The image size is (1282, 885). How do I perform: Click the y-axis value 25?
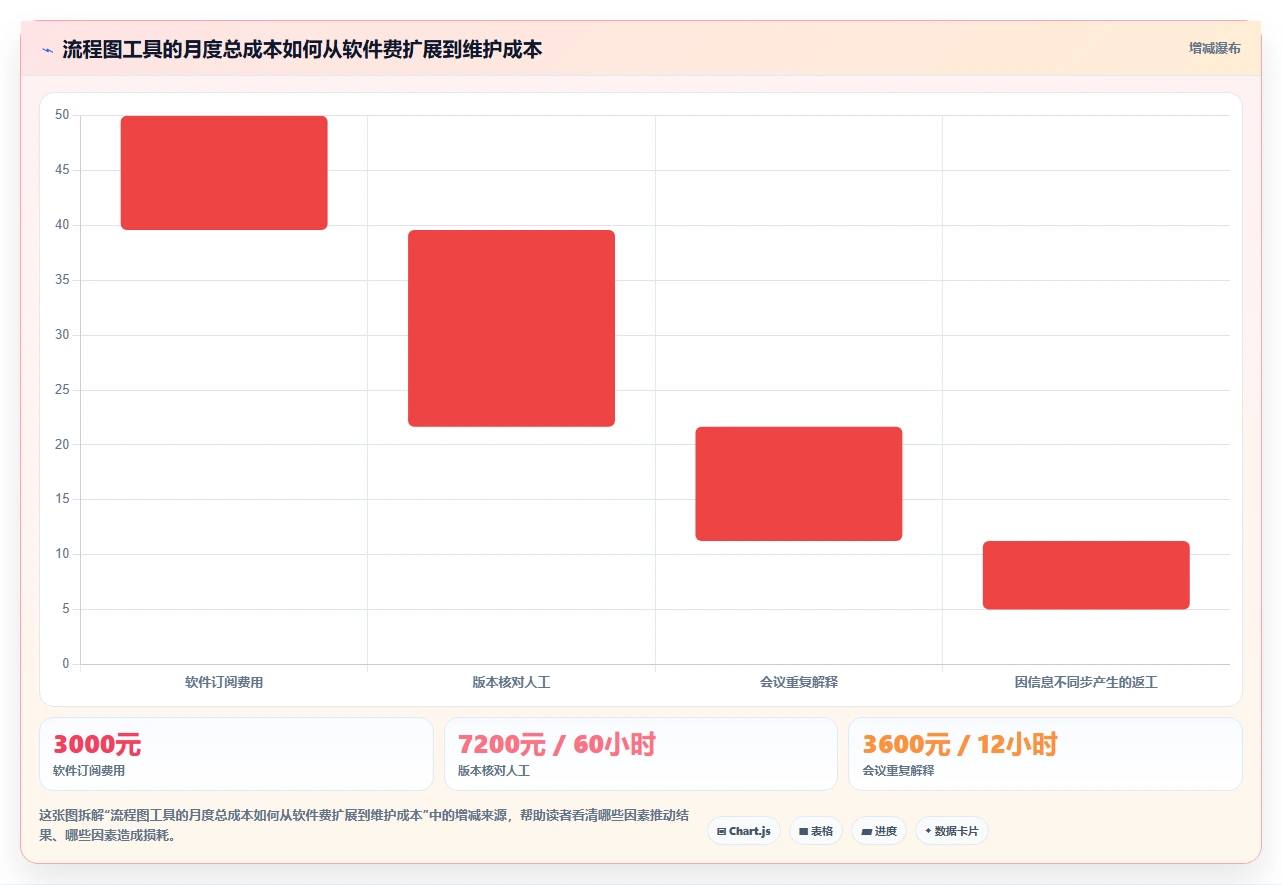tap(62, 389)
